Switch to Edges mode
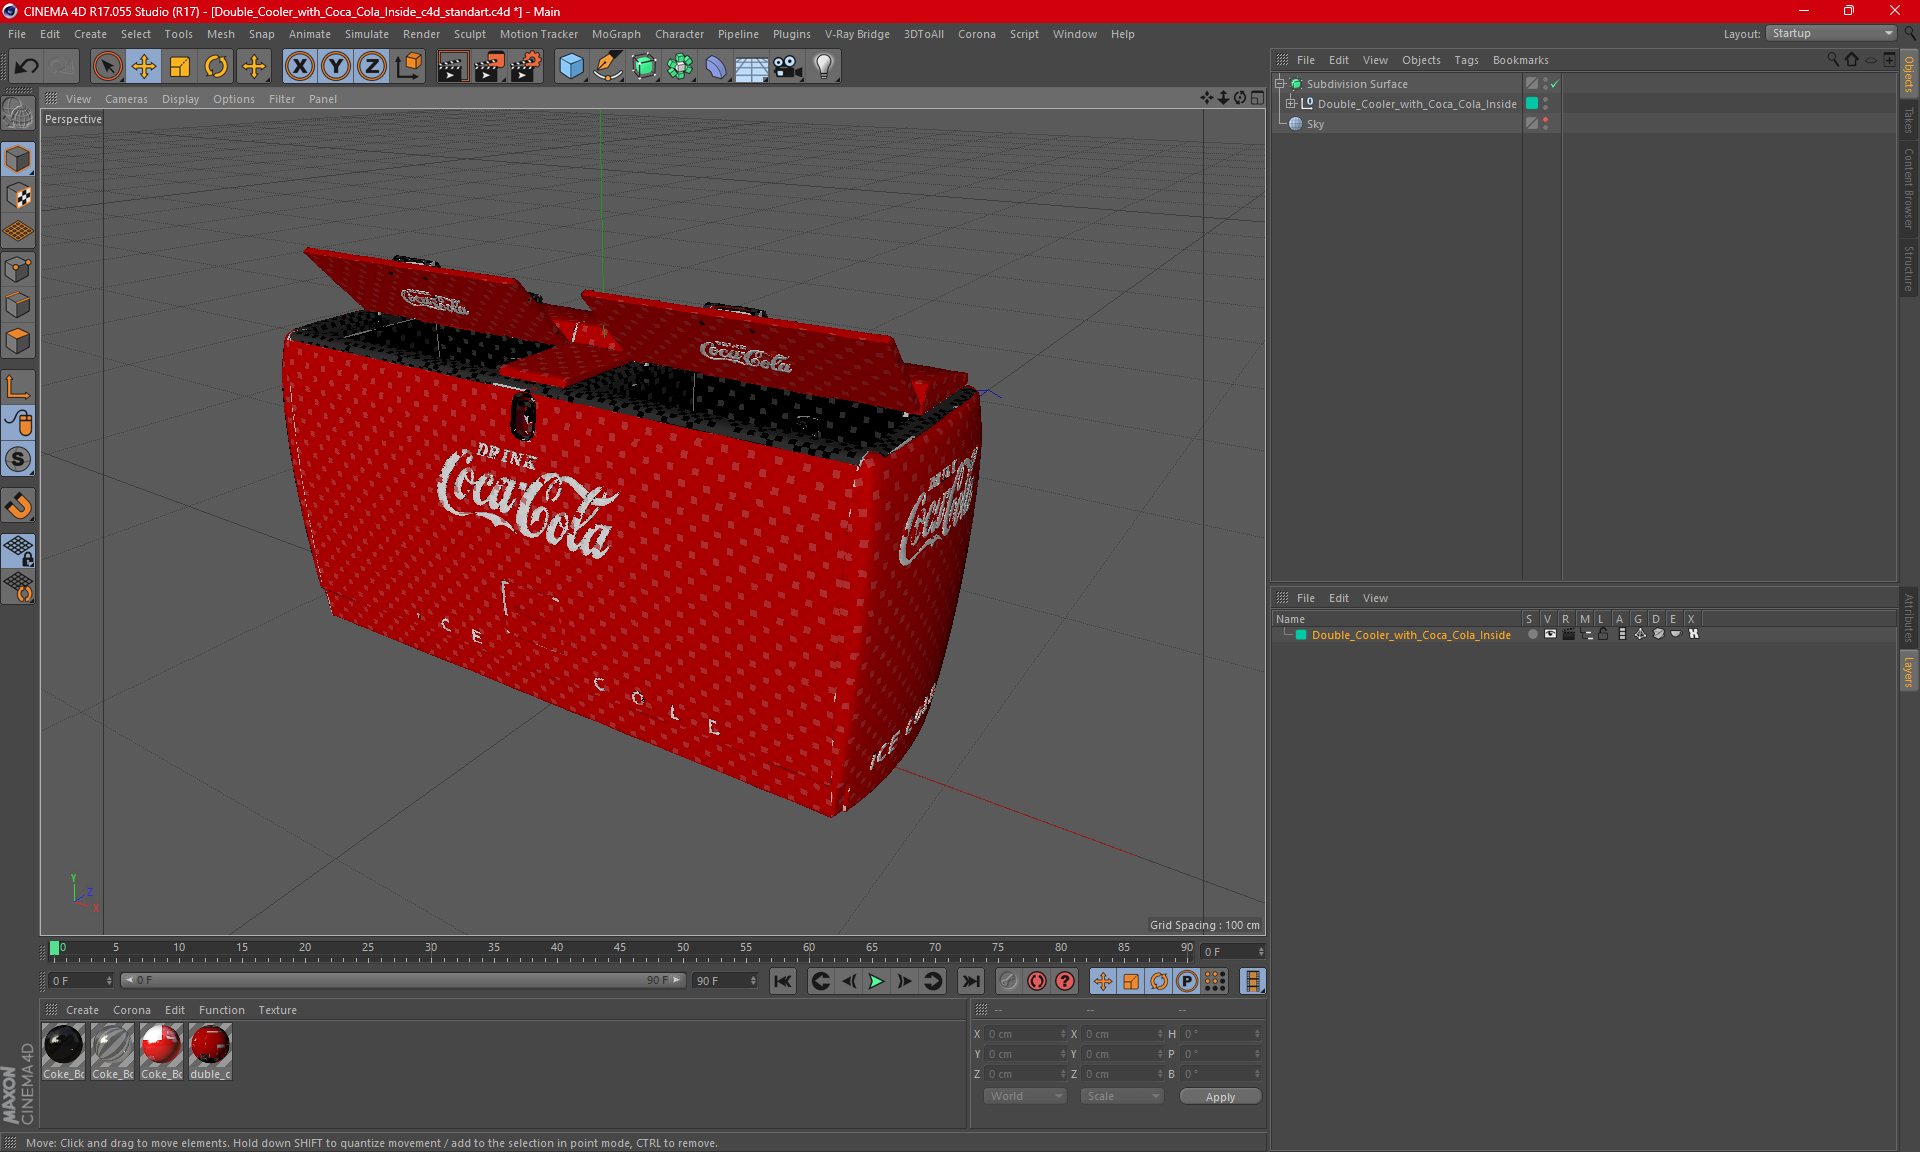The image size is (1920, 1152). click(x=18, y=305)
